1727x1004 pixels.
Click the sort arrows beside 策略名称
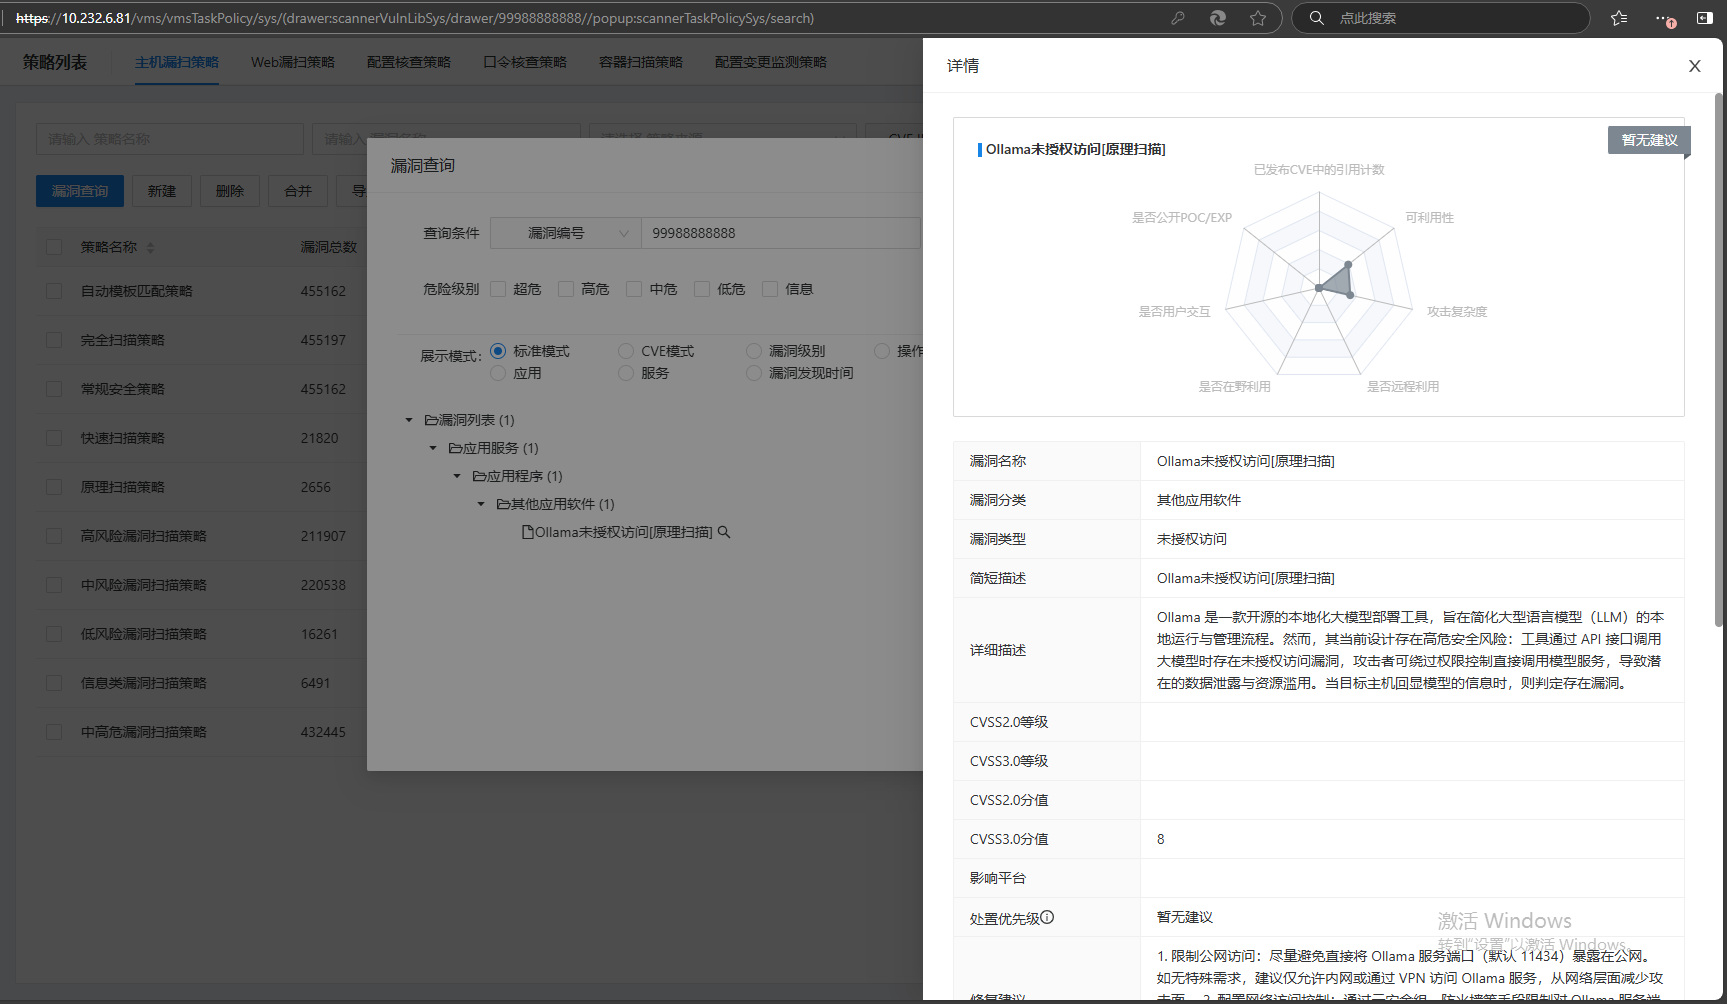click(x=150, y=247)
